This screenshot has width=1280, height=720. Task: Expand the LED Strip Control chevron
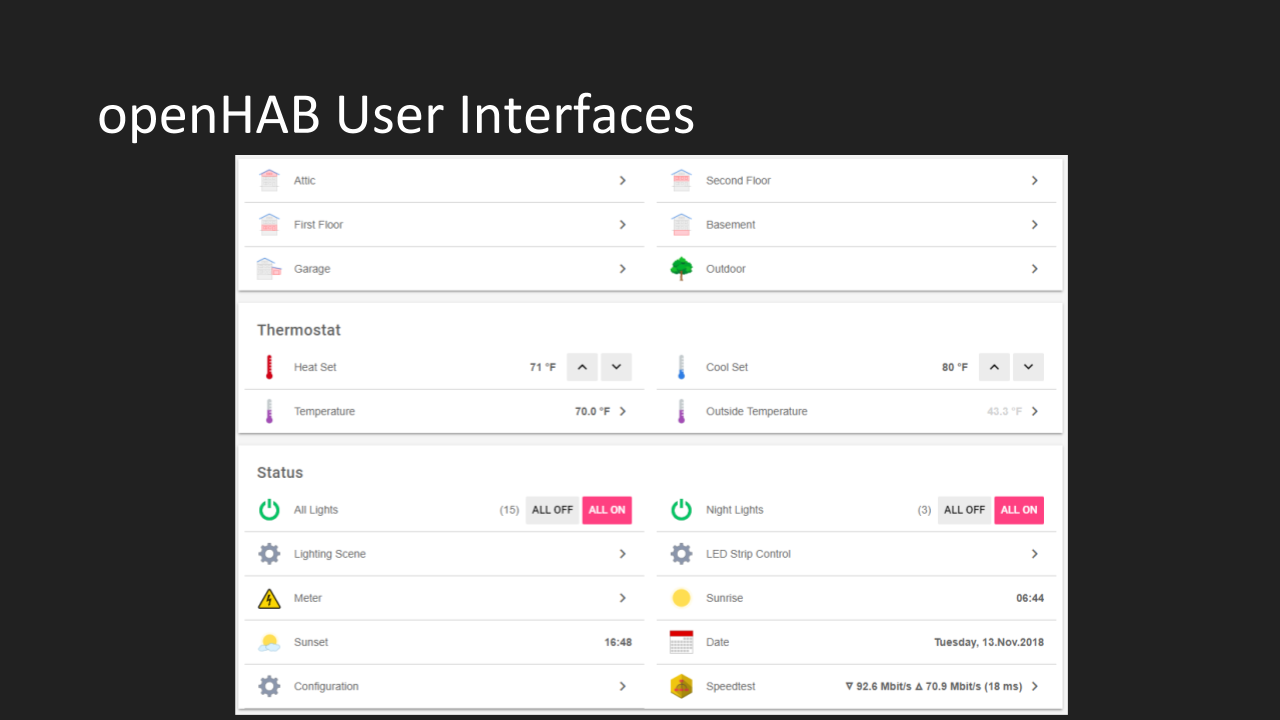tap(1034, 554)
